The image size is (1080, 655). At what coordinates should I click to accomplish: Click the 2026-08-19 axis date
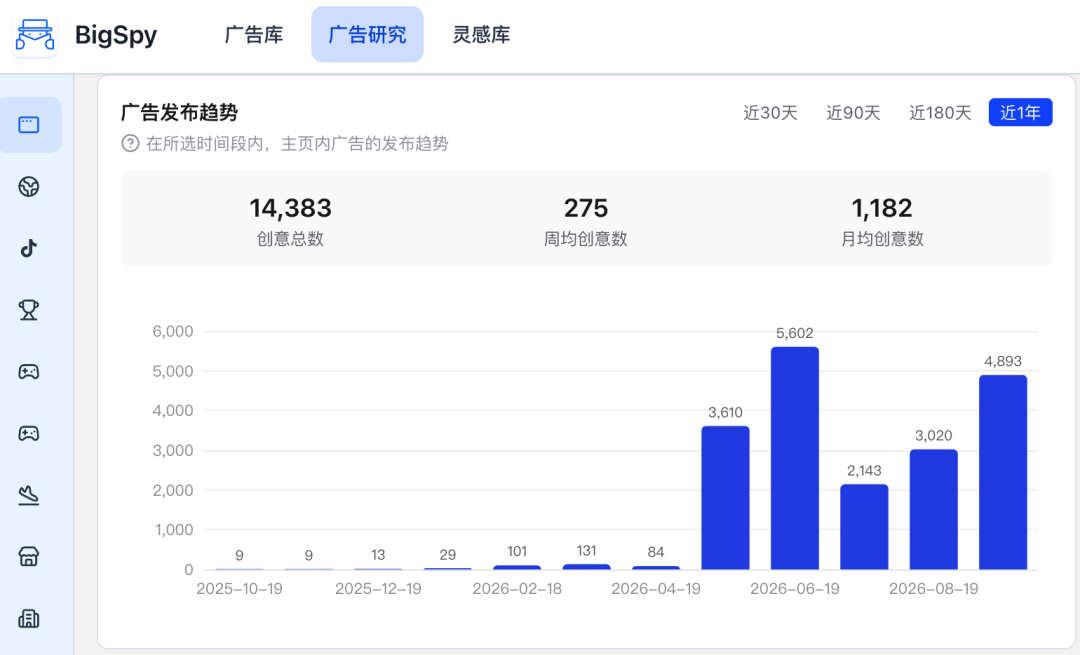933,589
